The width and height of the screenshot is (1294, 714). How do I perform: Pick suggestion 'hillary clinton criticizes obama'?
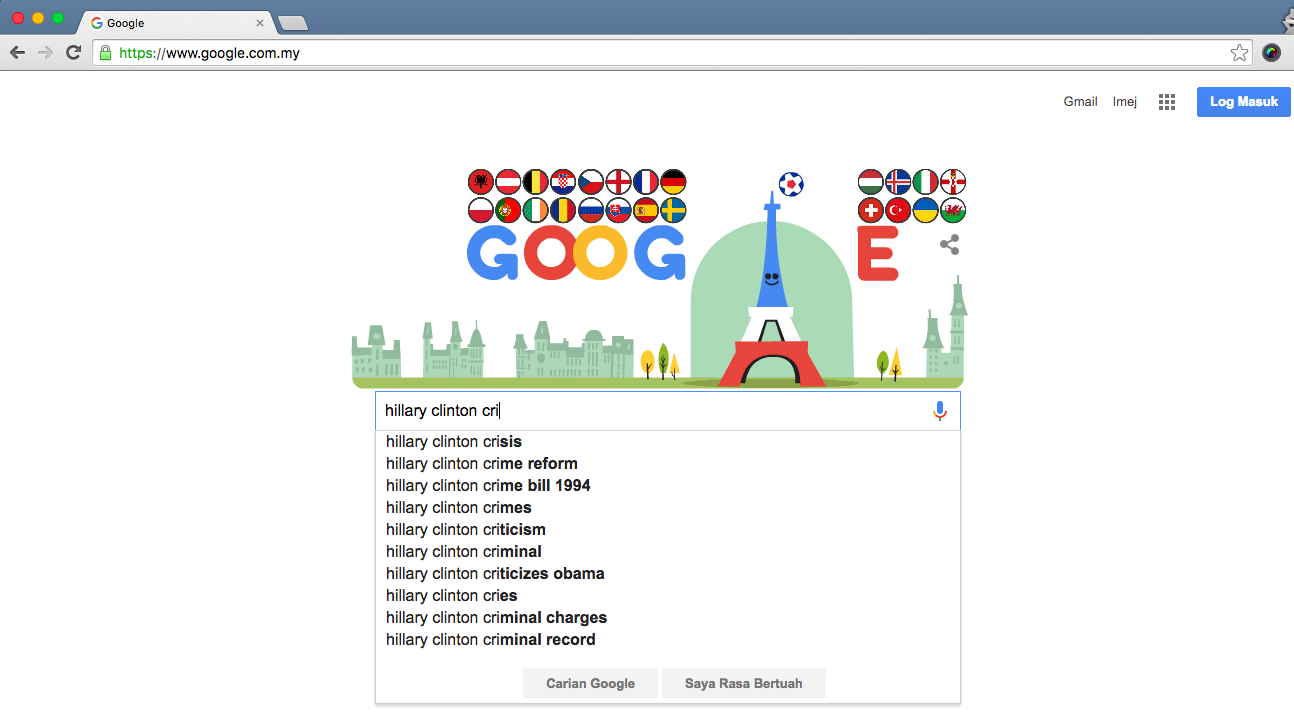668,574
